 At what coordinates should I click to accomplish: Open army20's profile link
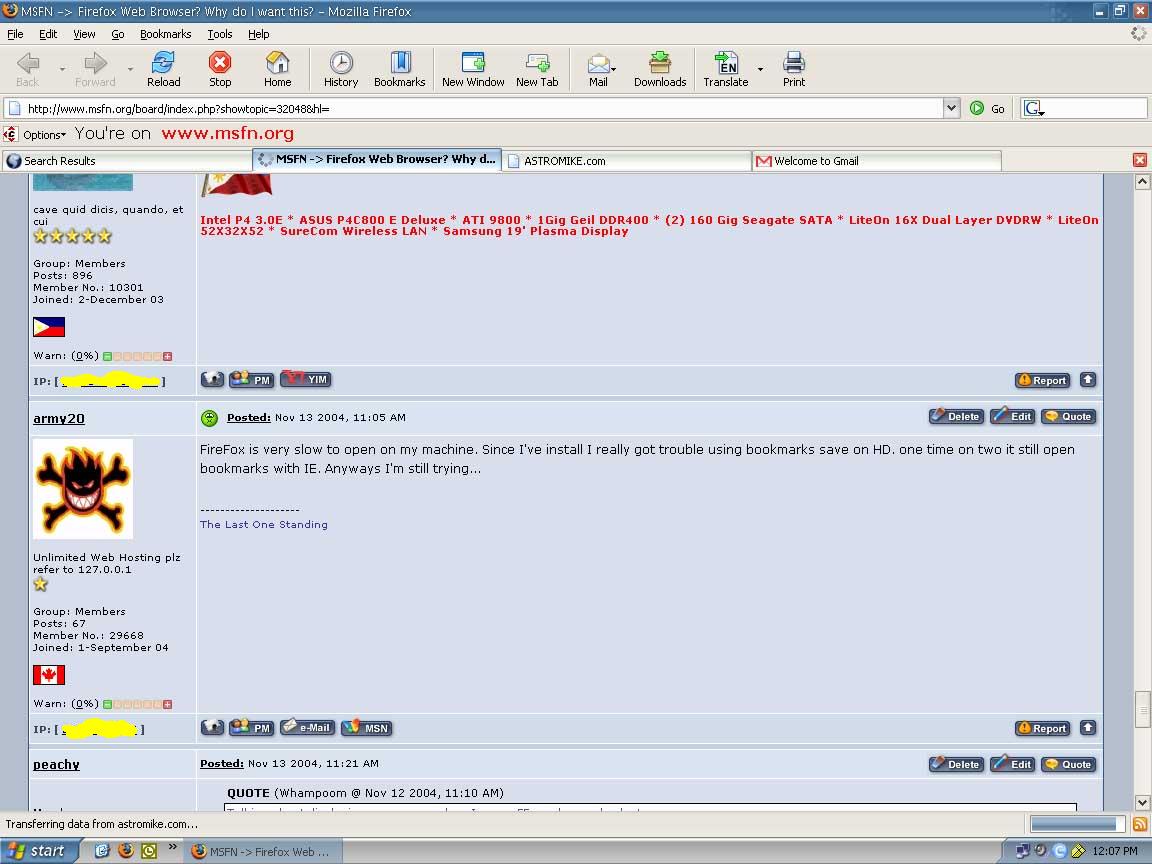(59, 419)
